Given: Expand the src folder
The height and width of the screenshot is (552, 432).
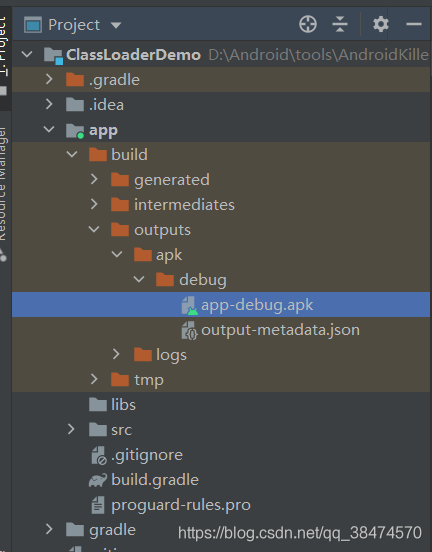Looking at the screenshot, I should pyautogui.click(x=71, y=429).
